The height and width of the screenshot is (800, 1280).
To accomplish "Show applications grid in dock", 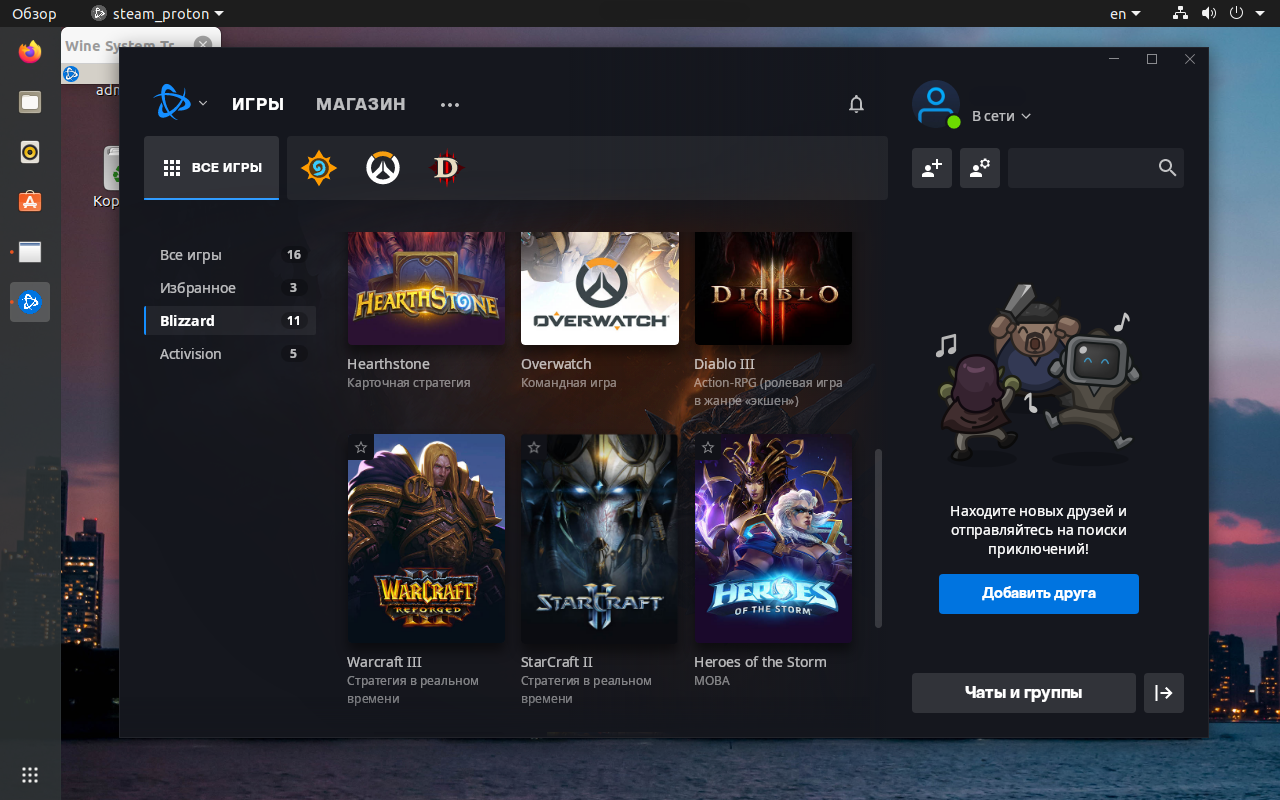I will pos(30,774).
